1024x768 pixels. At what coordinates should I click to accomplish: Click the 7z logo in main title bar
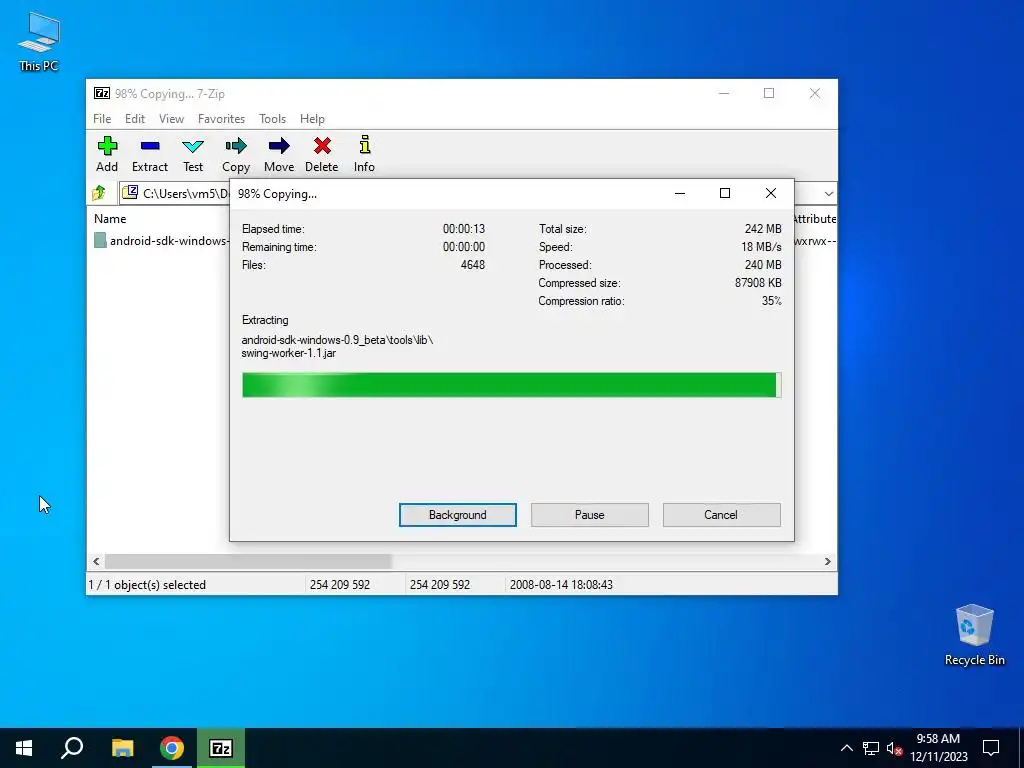click(102, 93)
